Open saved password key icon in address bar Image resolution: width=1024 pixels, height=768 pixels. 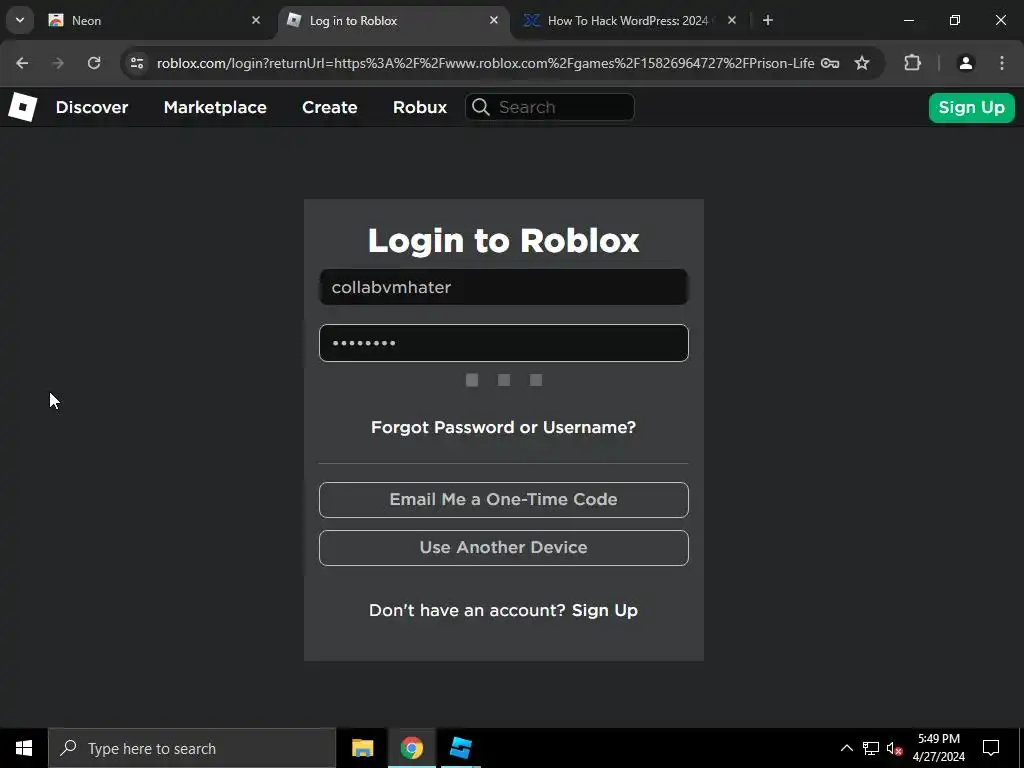click(830, 63)
